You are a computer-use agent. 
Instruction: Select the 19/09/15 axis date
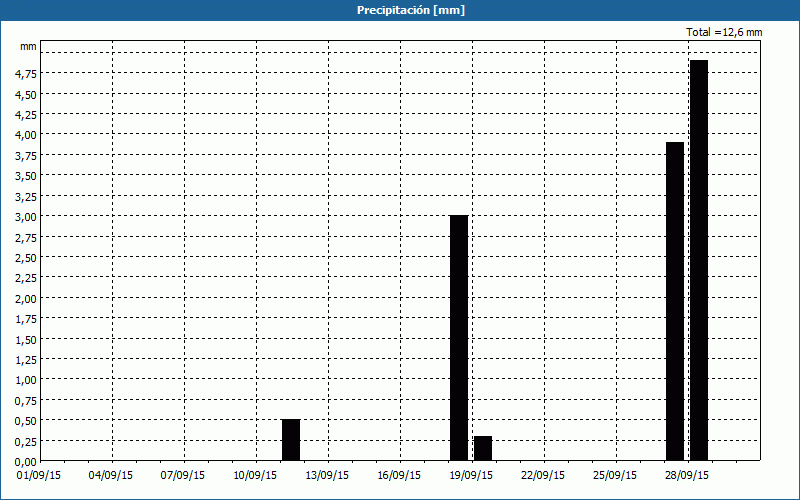click(x=471, y=476)
